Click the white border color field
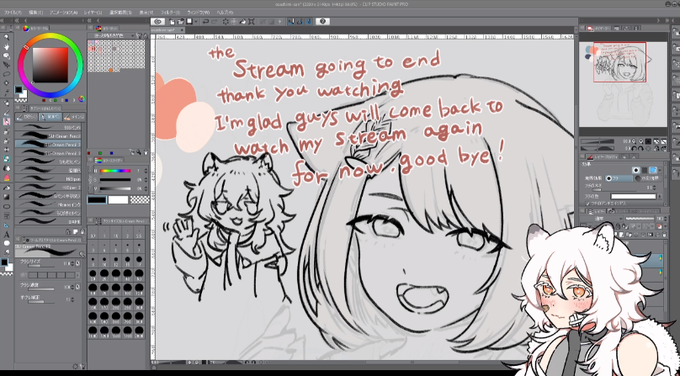 (633, 196)
